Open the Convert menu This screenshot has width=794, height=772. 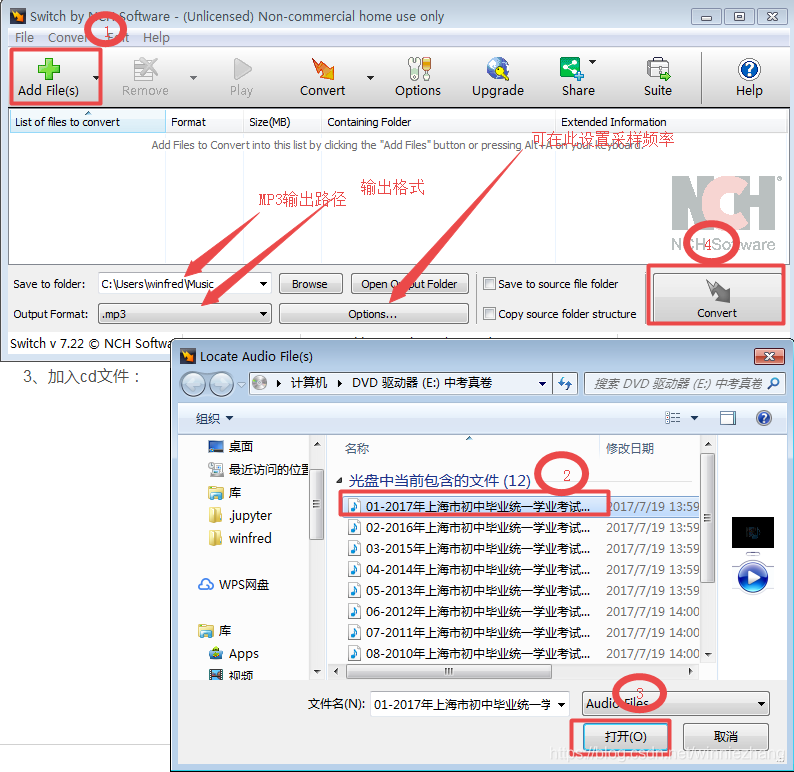67,37
